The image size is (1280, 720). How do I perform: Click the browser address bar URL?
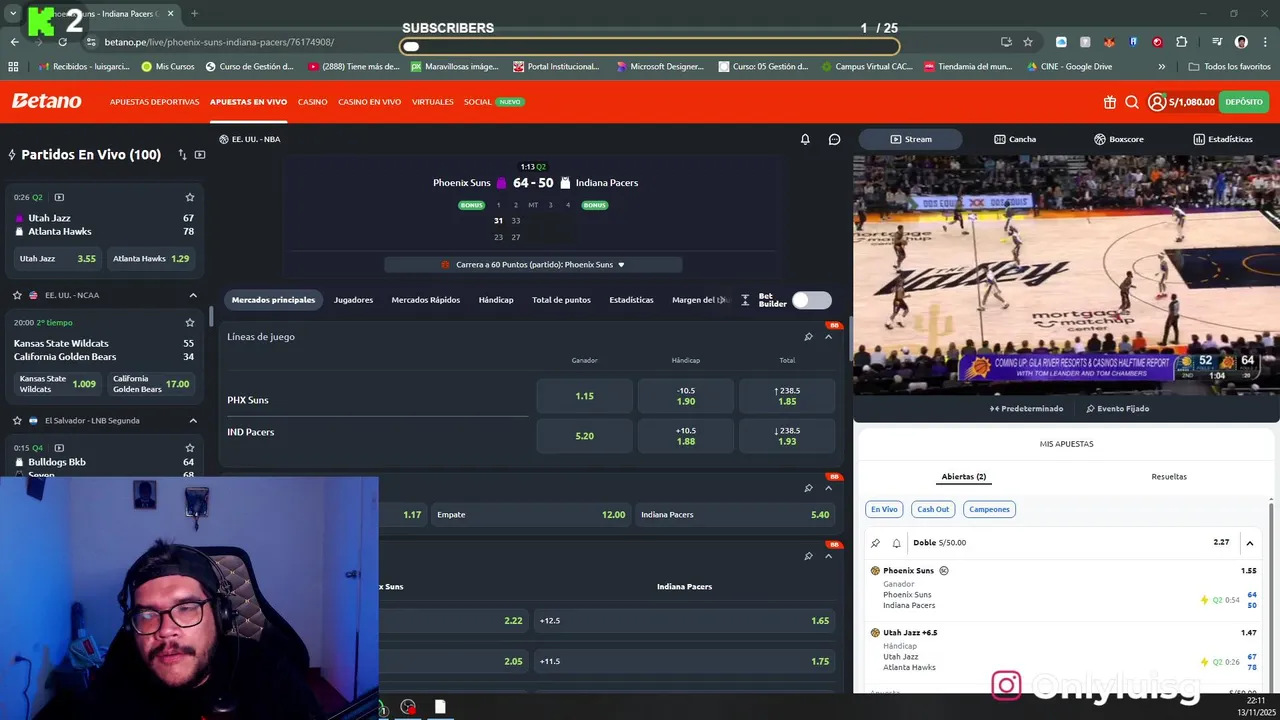pyautogui.click(x=219, y=42)
